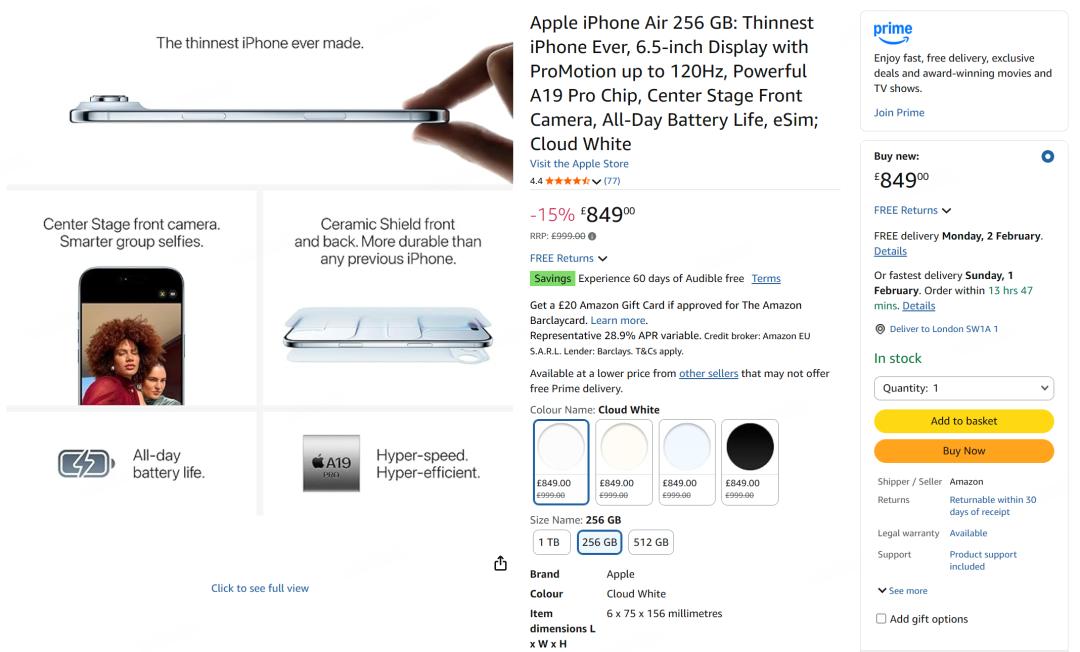Open the Visit the Apple Store link
The image size is (1080, 652).
tap(579, 164)
